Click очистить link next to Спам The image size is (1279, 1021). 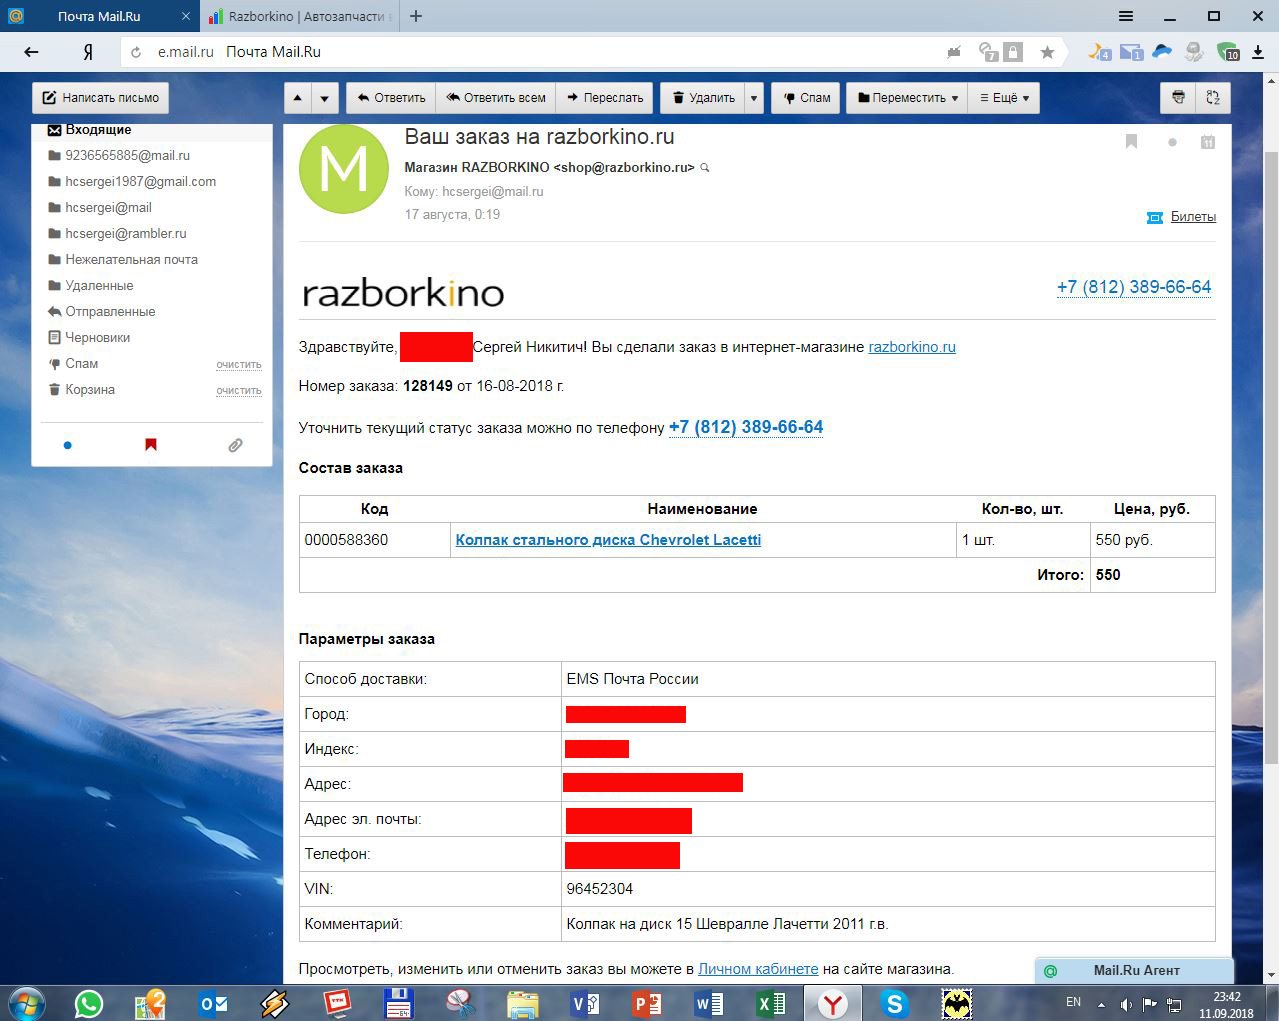point(239,364)
